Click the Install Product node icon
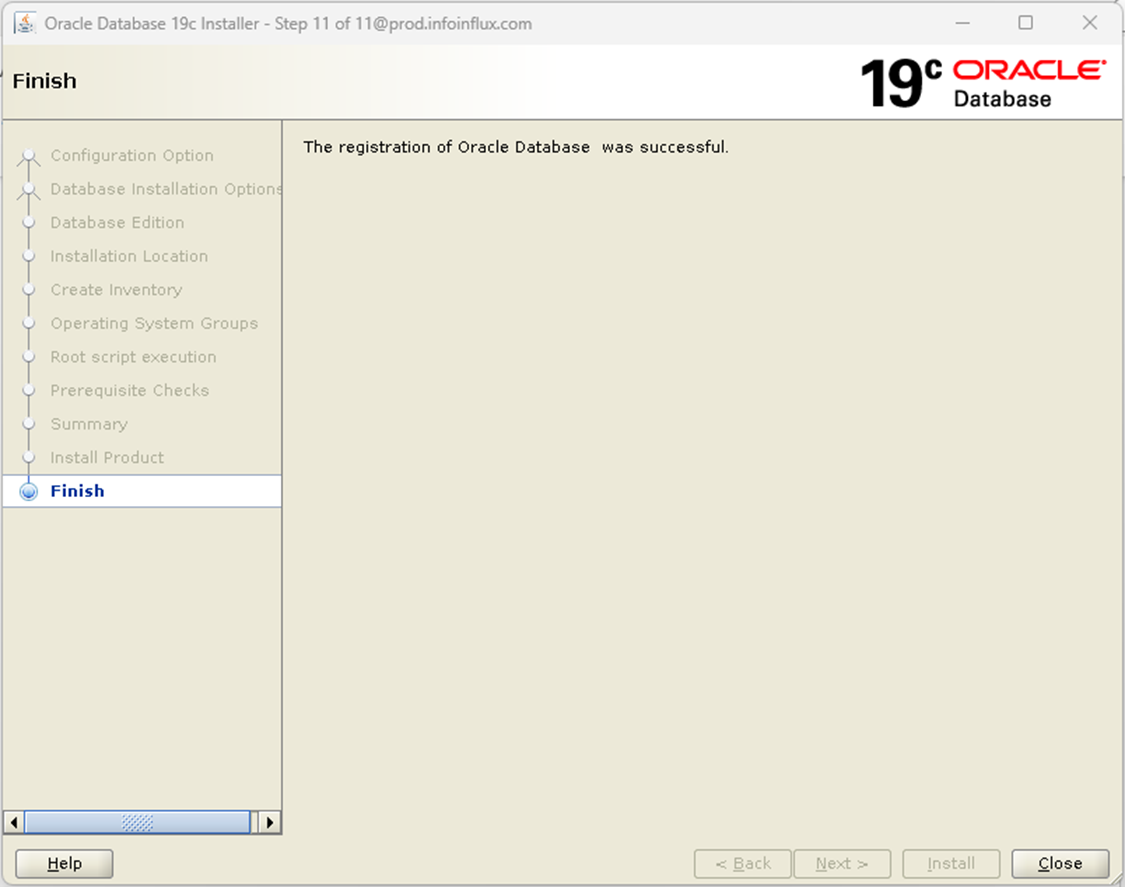 coord(28,457)
